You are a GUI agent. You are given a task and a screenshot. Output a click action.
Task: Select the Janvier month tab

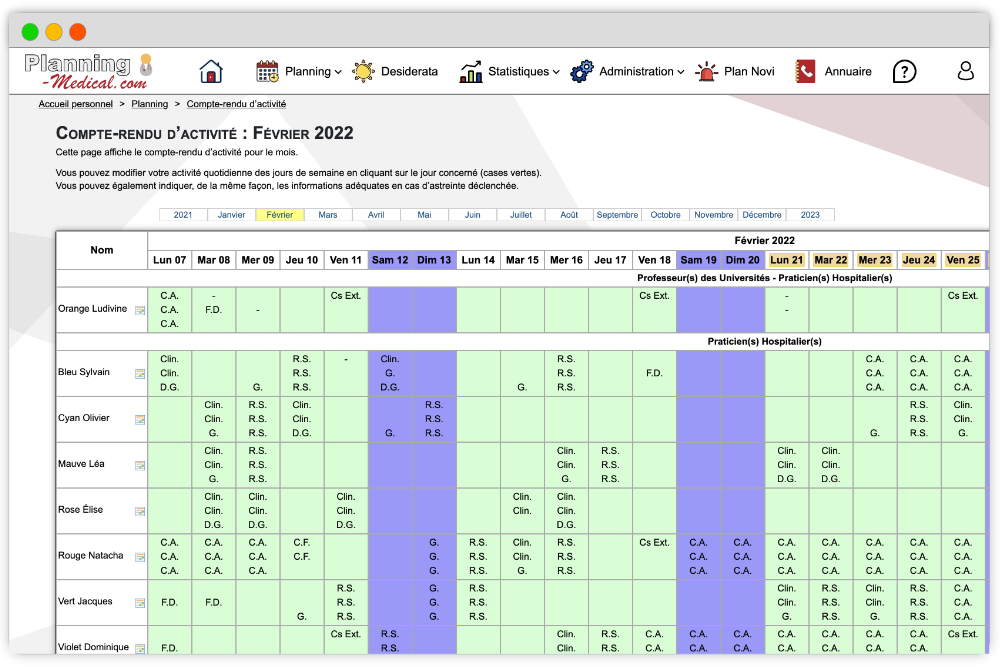[232, 215]
